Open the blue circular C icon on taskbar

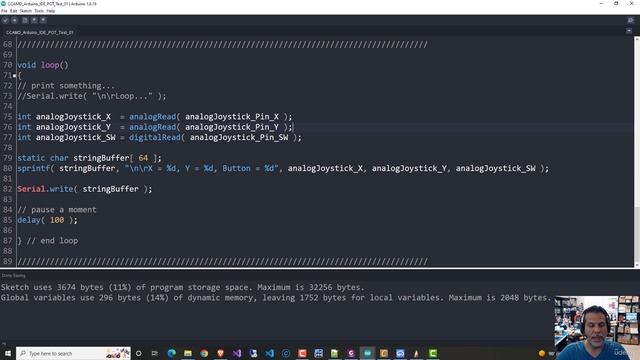click(286, 353)
